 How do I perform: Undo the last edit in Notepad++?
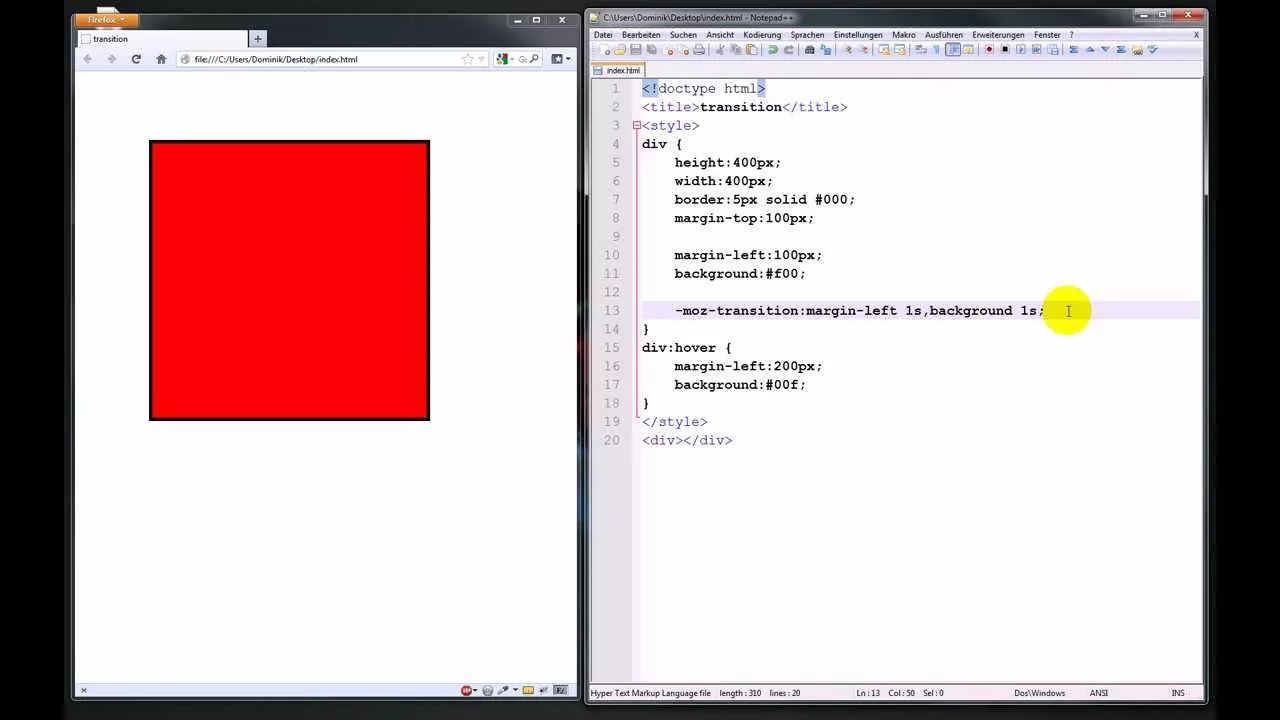click(x=773, y=49)
